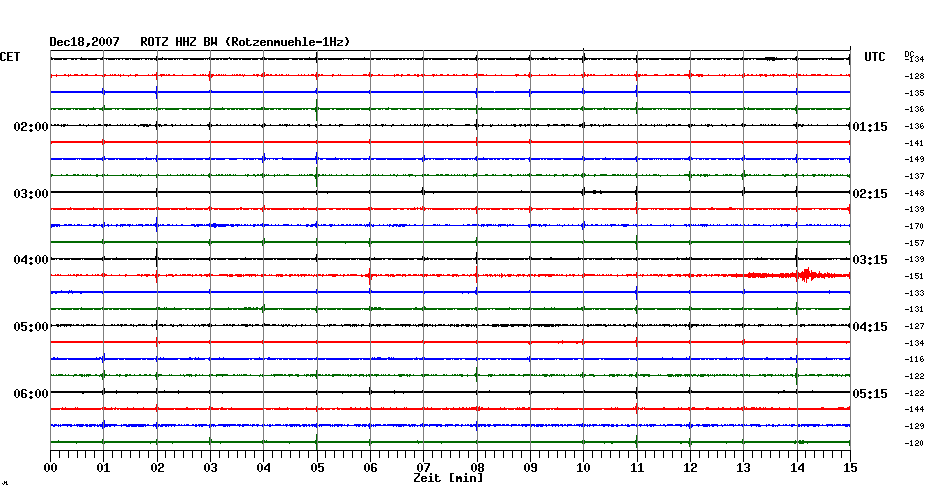Select the DC offset value -135
The image size is (930, 494).
(x=915, y=93)
